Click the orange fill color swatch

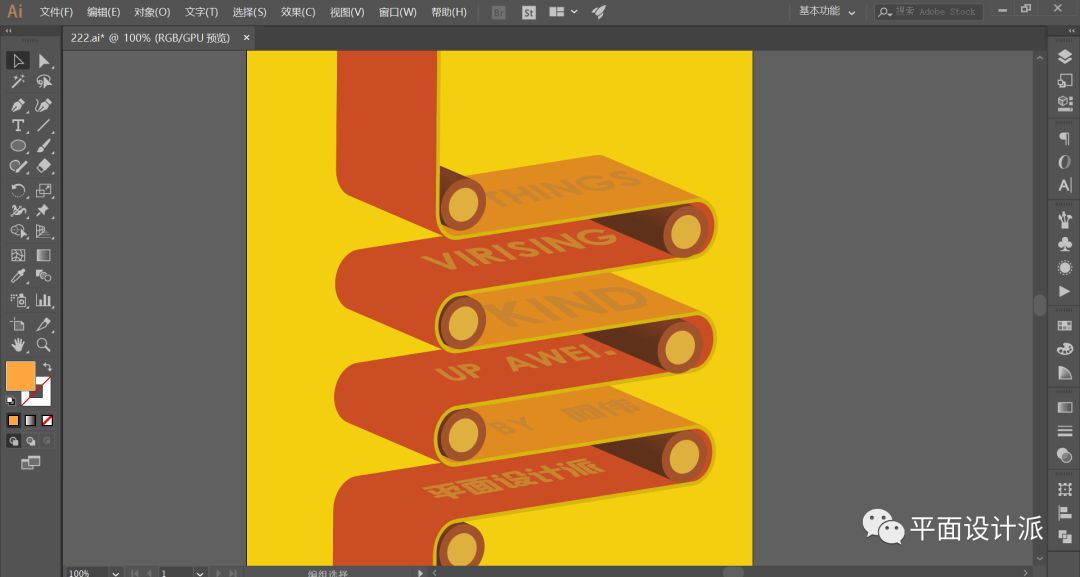pos(20,376)
